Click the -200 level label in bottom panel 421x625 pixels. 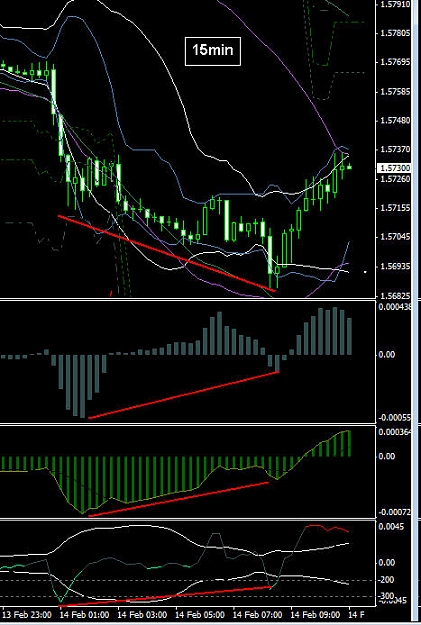[x=386, y=580]
